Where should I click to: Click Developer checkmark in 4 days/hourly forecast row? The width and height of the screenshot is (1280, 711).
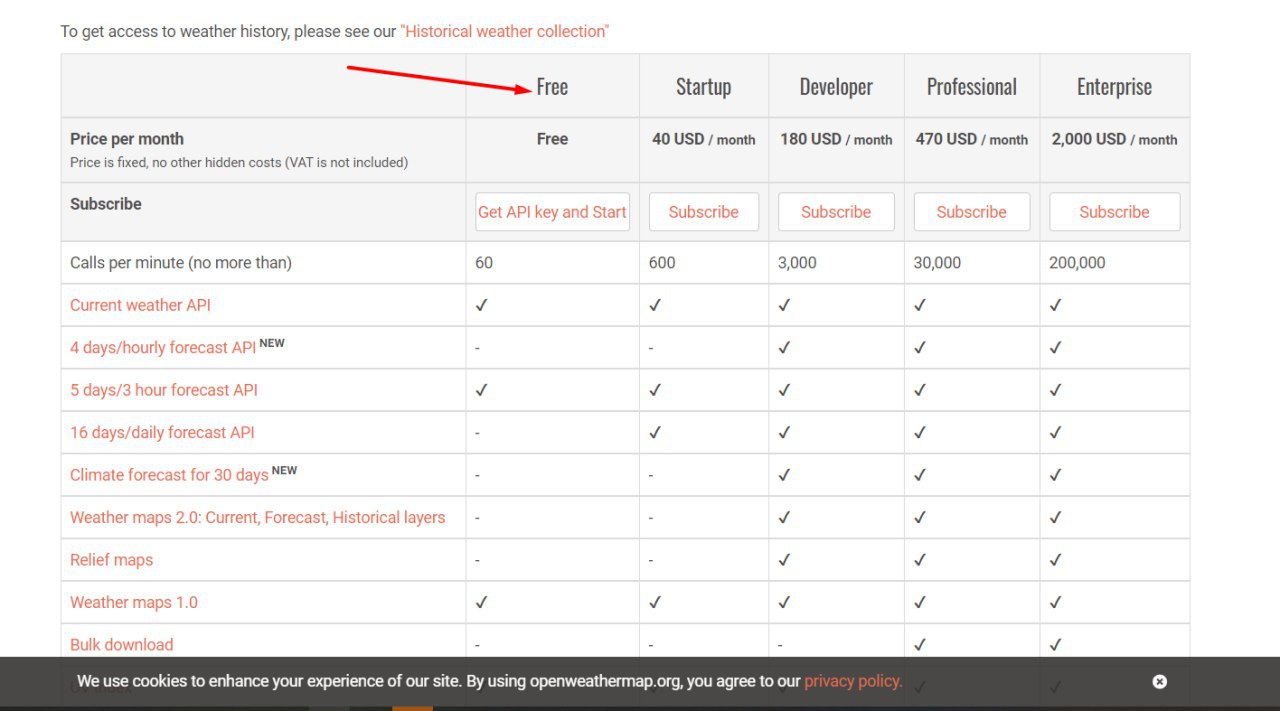tap(784, 347)
